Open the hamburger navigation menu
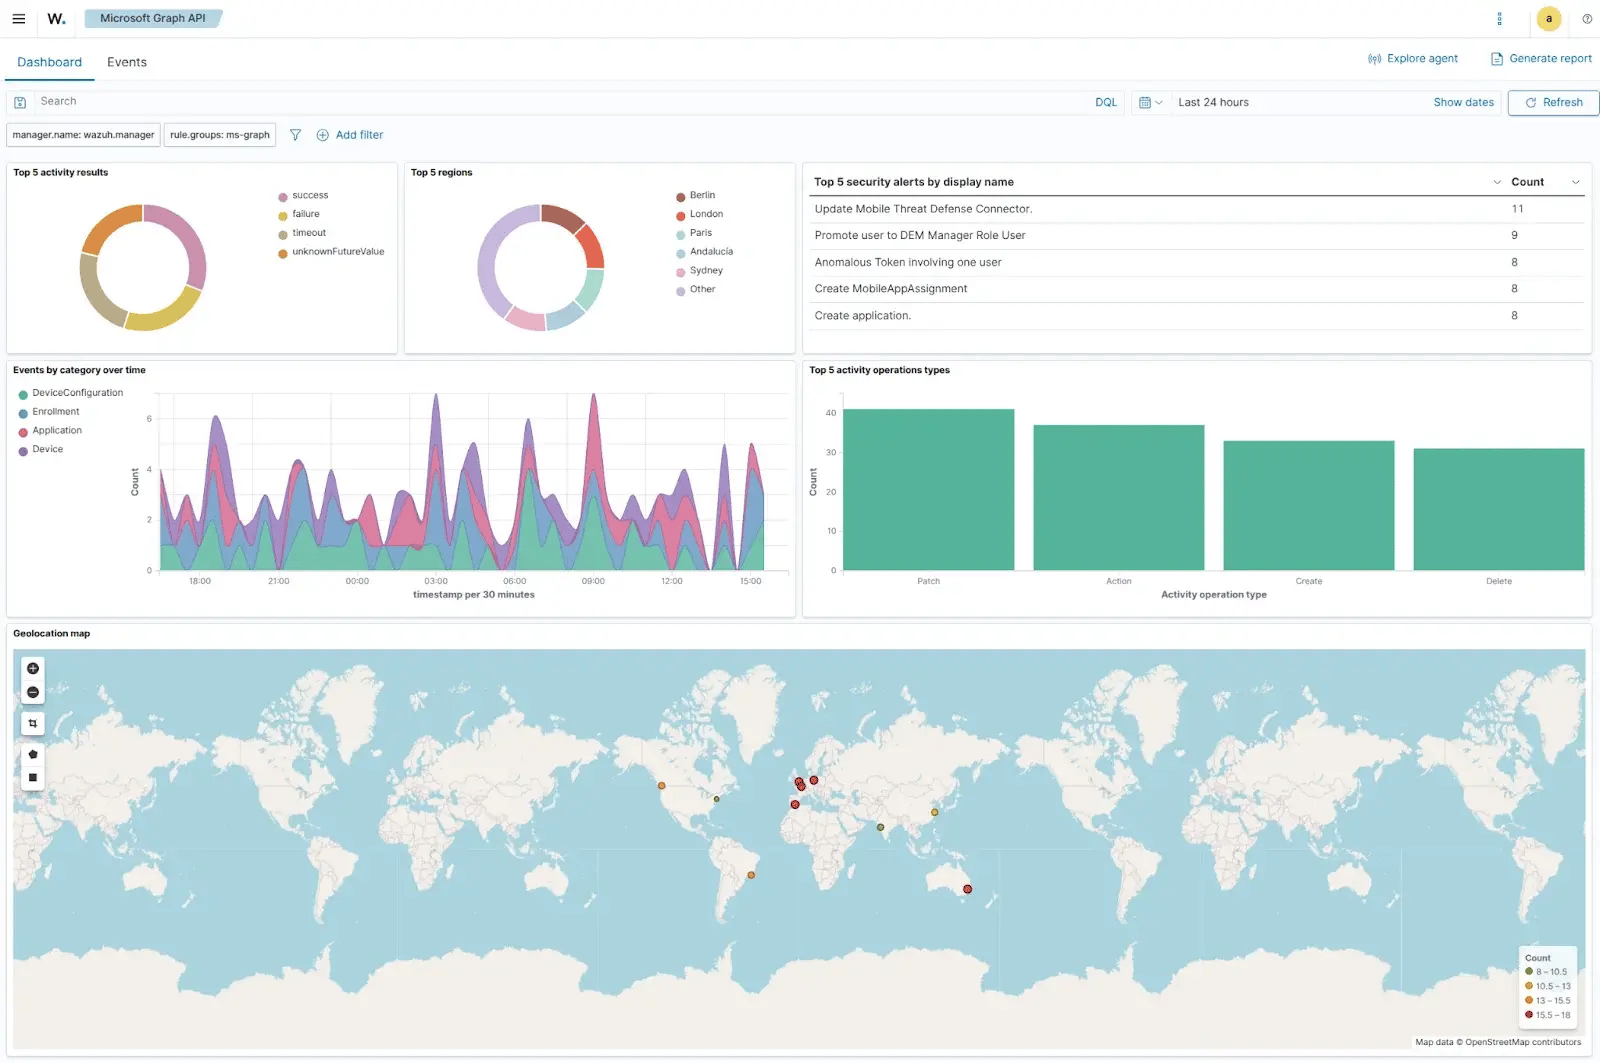This screenshot has width=1600, height=1063. coord(18,19)
